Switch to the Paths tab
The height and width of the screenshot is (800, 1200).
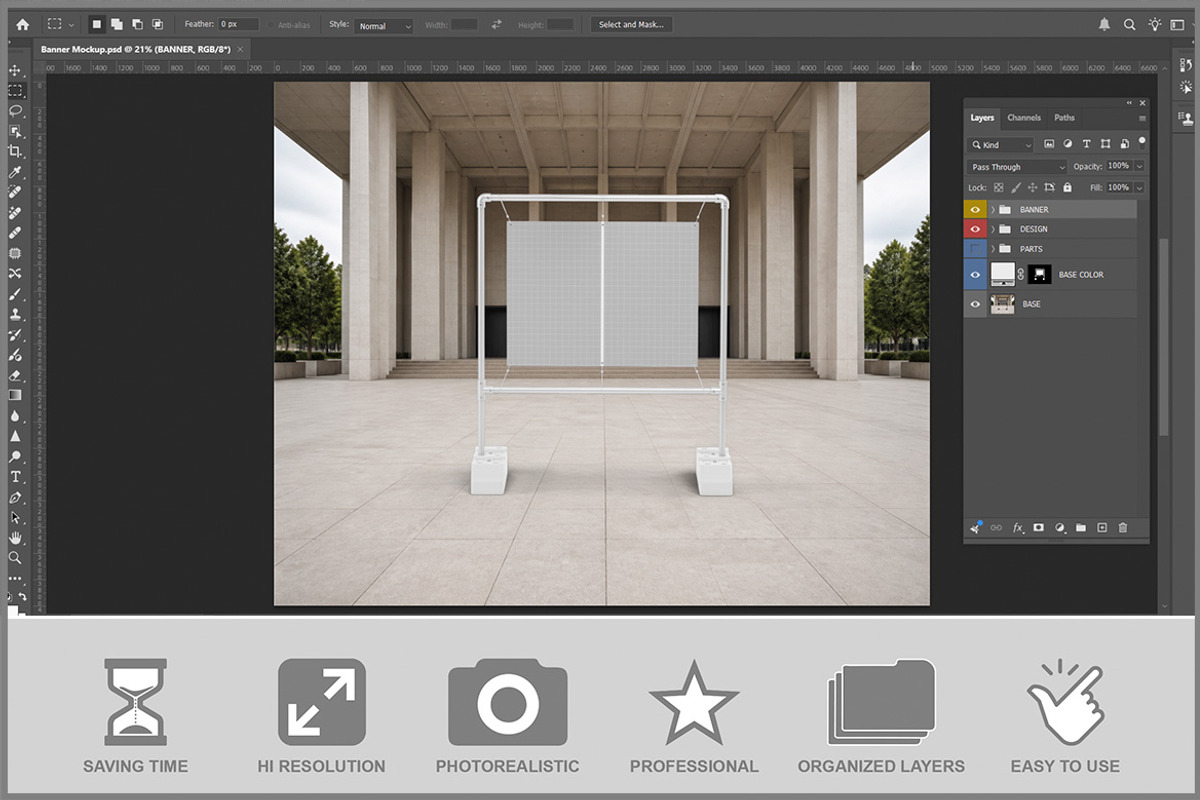coord(1065,118)
